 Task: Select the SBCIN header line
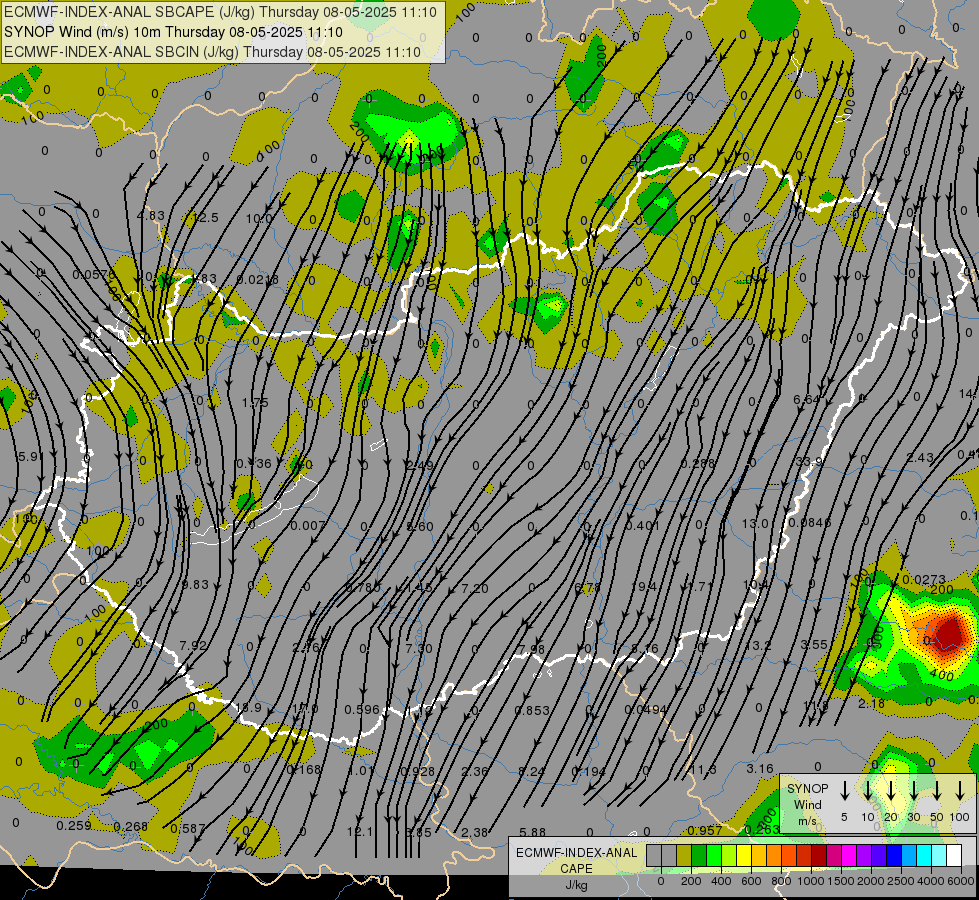coord(212,52)
